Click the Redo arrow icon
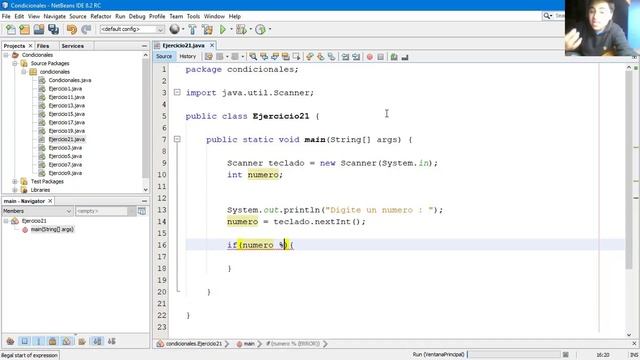 86,29
